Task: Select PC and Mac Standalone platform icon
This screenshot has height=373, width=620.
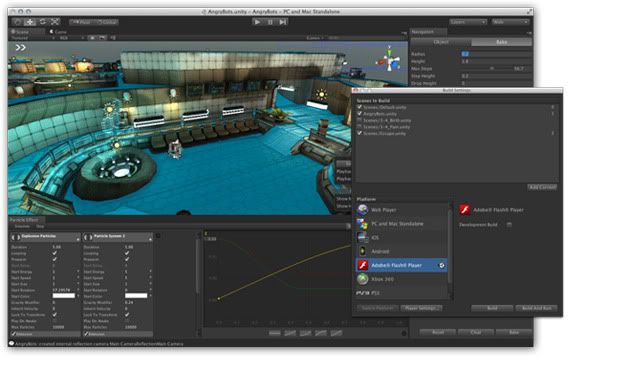Action: [x=362, y=223]
